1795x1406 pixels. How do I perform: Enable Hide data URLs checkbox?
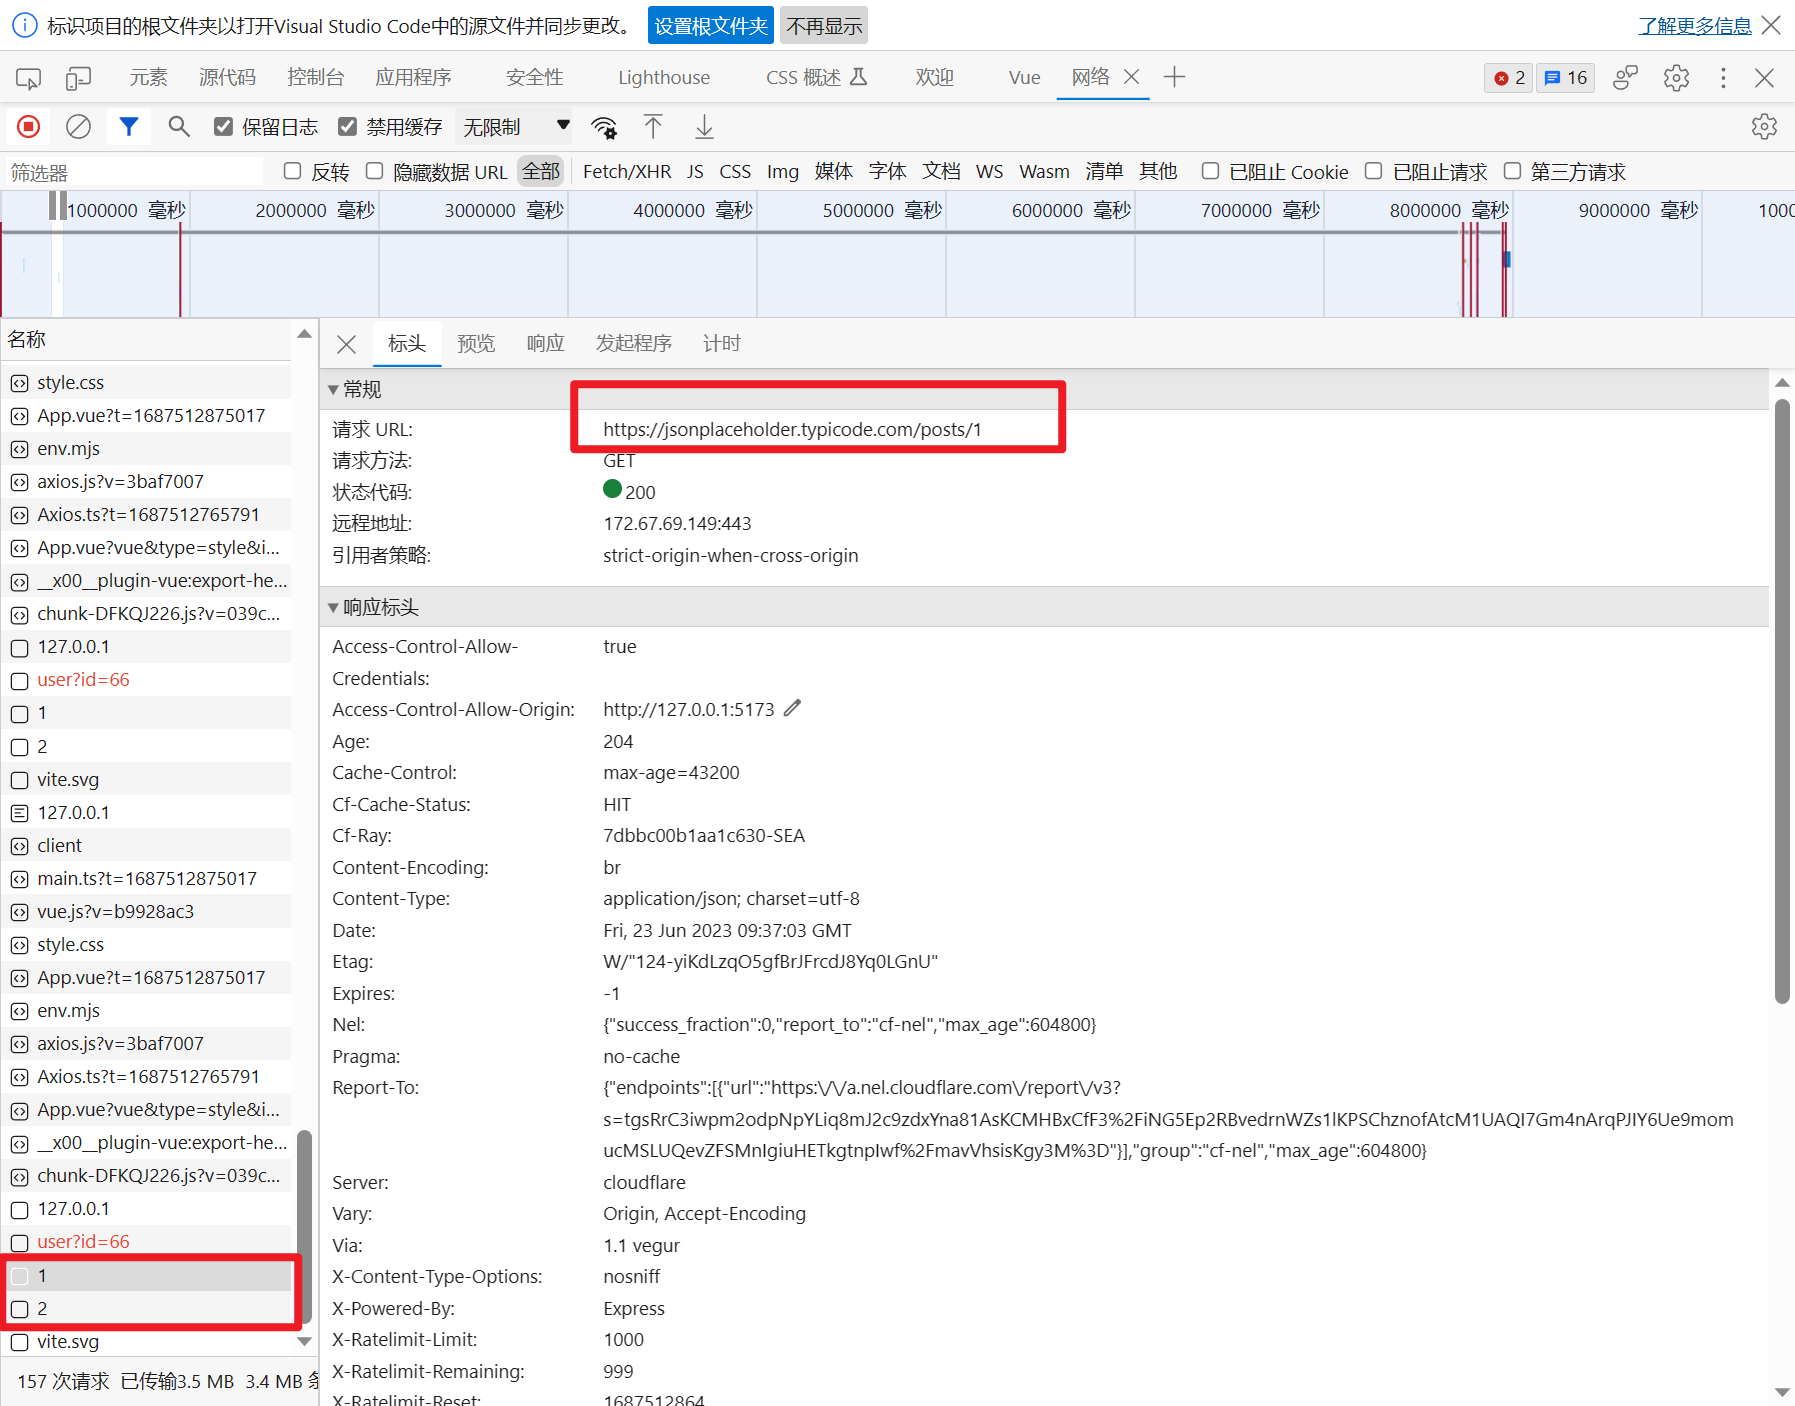point(375,171)
